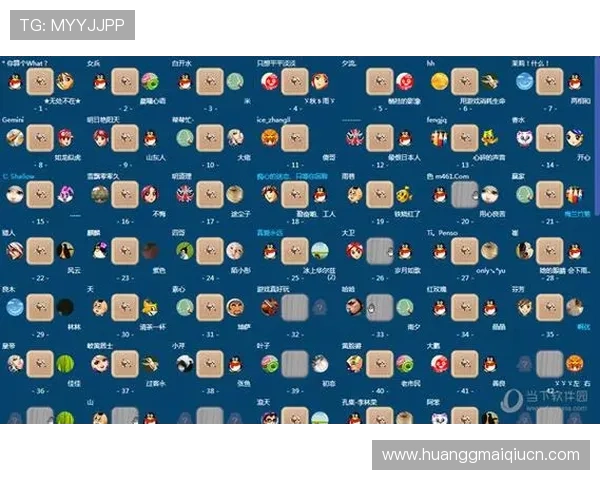This screenshot has height=480, width=600.
Task: Click the player name 'Gemini'
Action: pyautogui.click(x=13, y=120)
